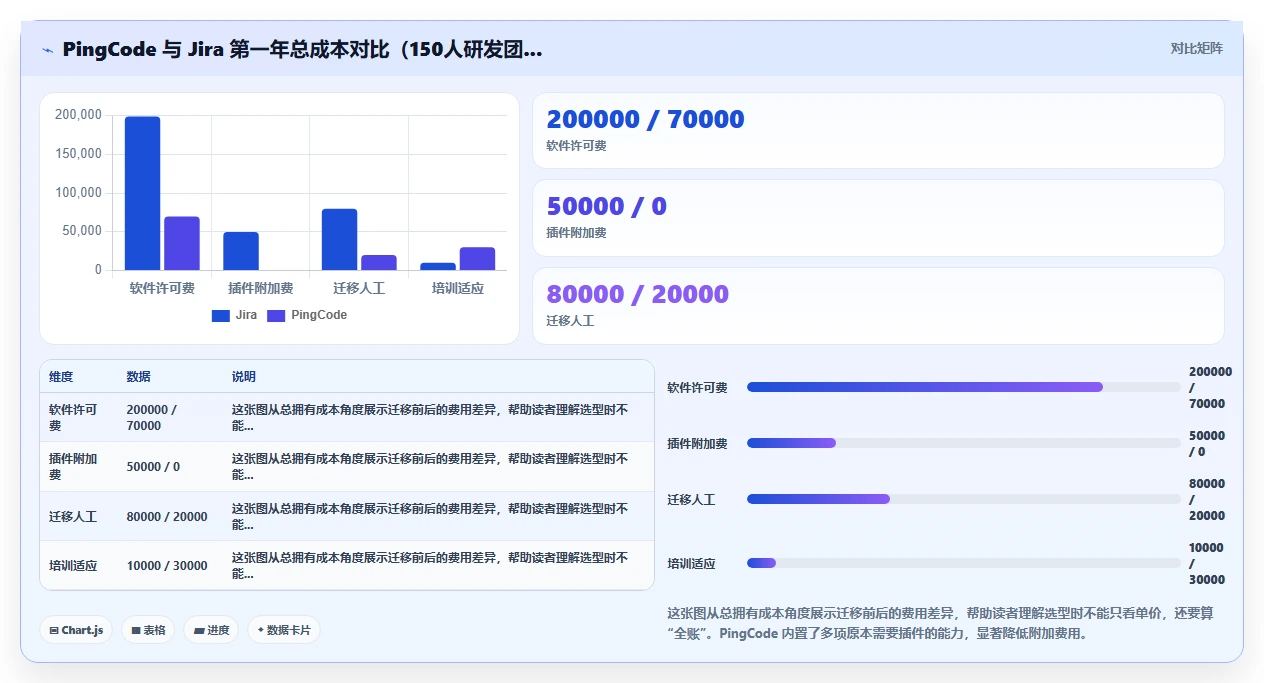Click the Jira bar for 插件附加费
Screen dimensions: 1264x683
241,251
